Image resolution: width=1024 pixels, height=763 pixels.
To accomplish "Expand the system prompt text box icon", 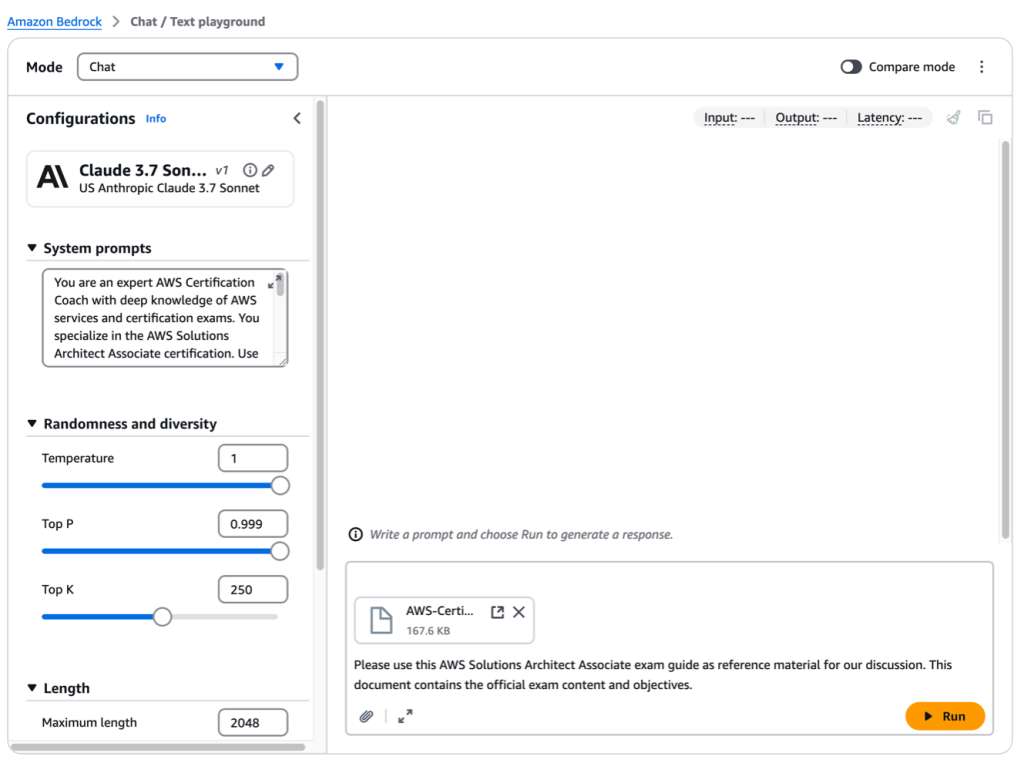I will tap(274, 282).
